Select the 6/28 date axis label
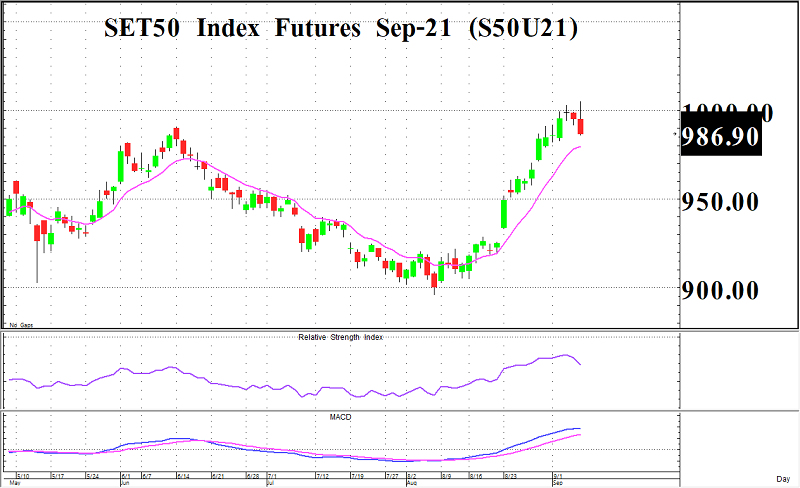The width and height of the screenshot is (800, 488). click(253, 476)
